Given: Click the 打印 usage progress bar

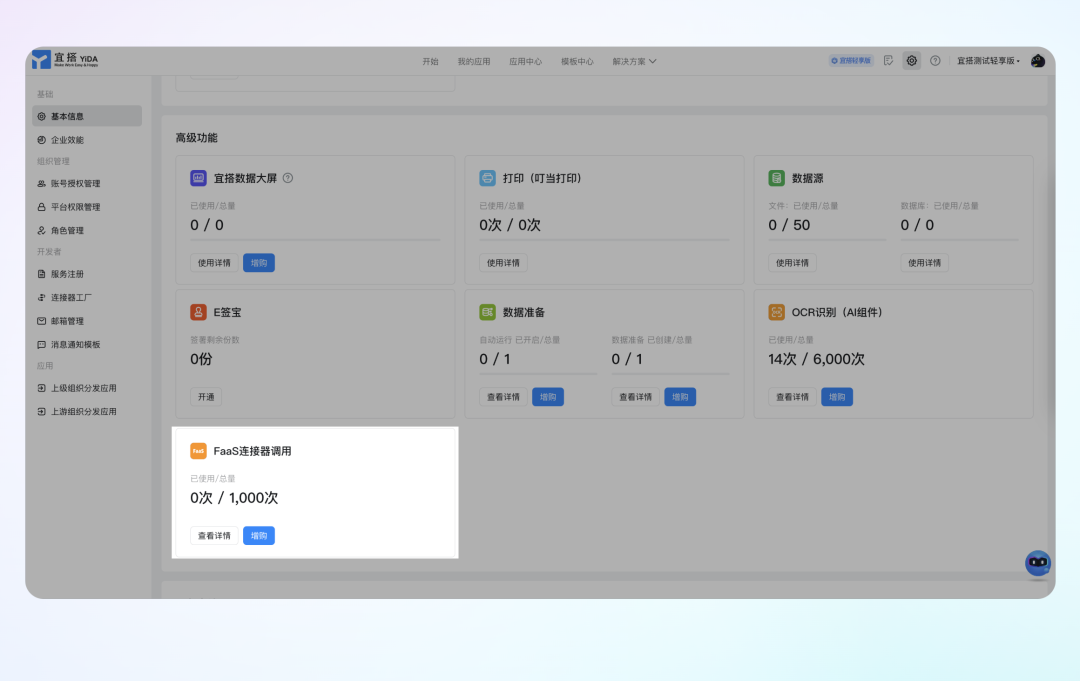Looking at the screenshot, I should pyautogui.click(x=604, y=240).
